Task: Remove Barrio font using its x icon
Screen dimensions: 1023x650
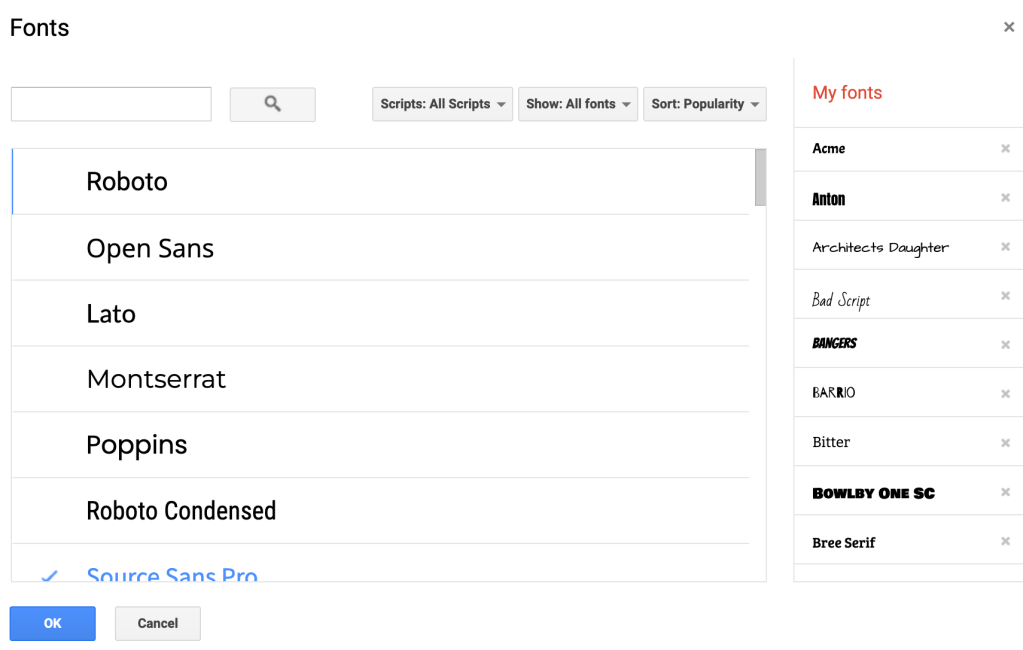Action: pos(1005,394)
